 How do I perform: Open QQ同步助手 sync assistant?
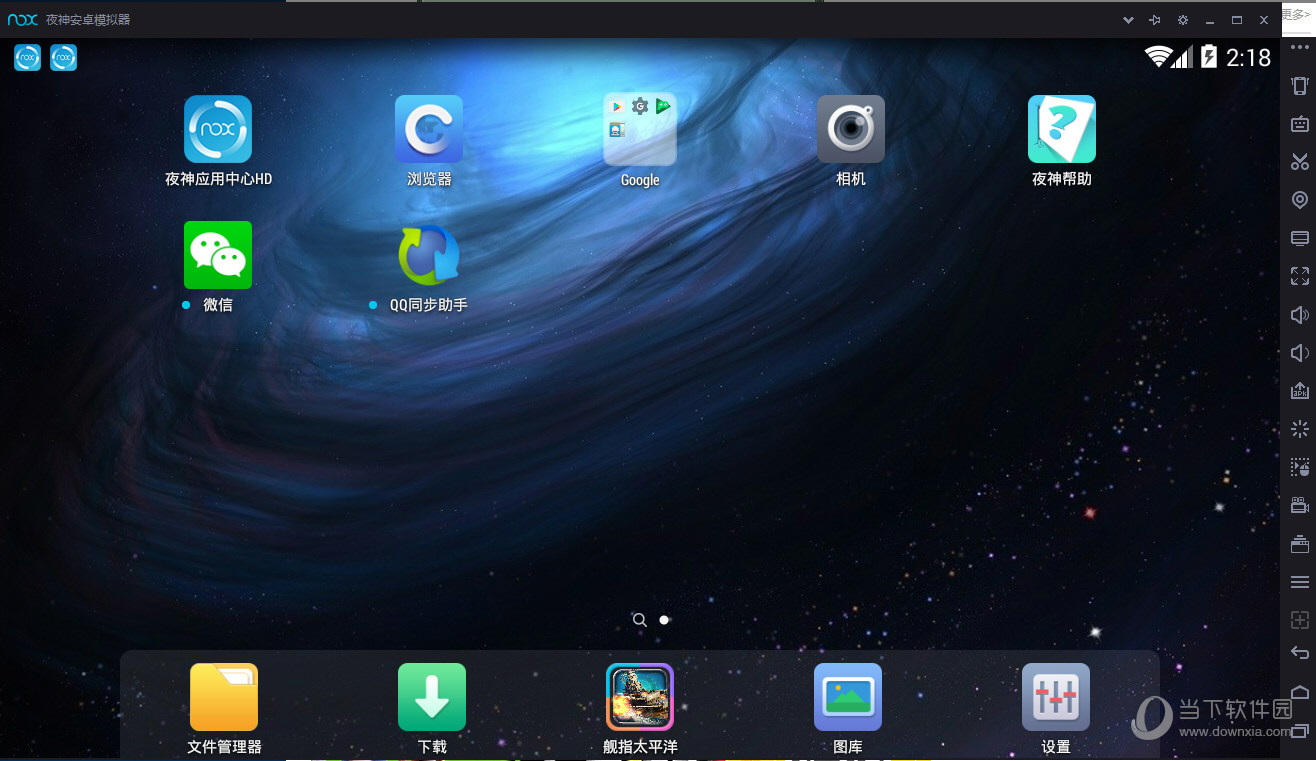(429, 255)
